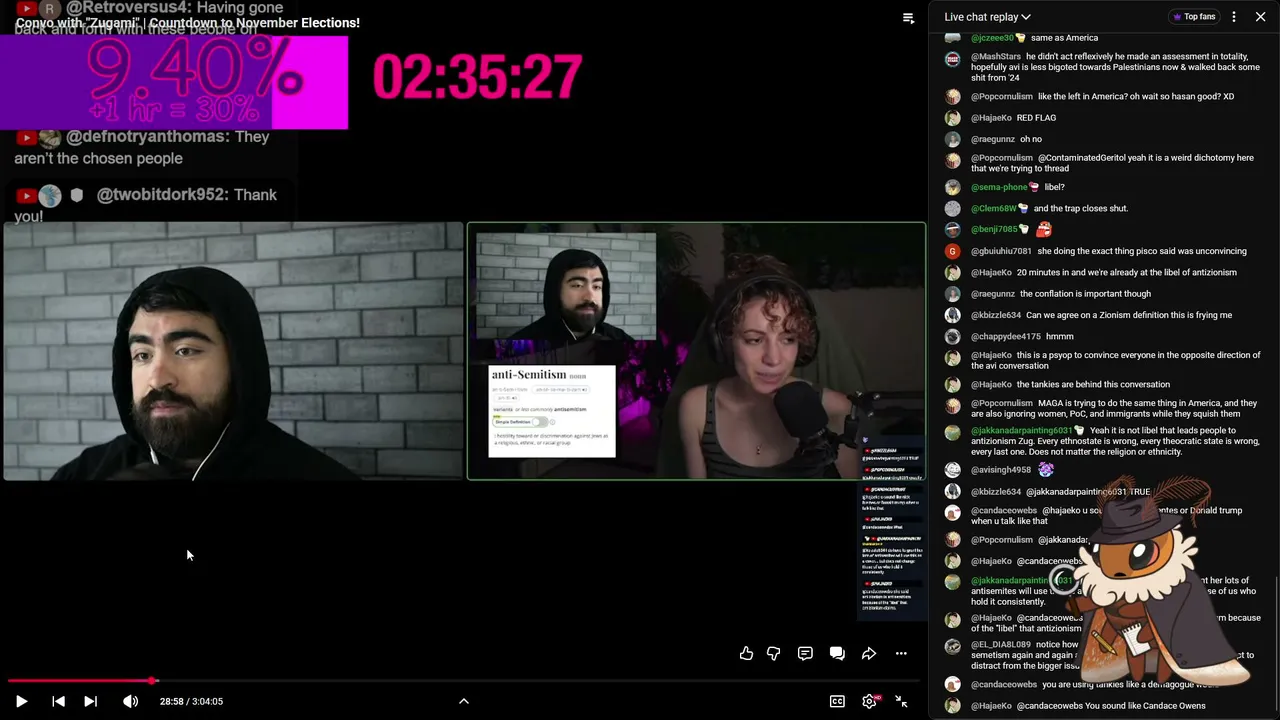This screenshot has height=720, width=1280.
Task: Play the video
Action: click(x=21, y=701)
